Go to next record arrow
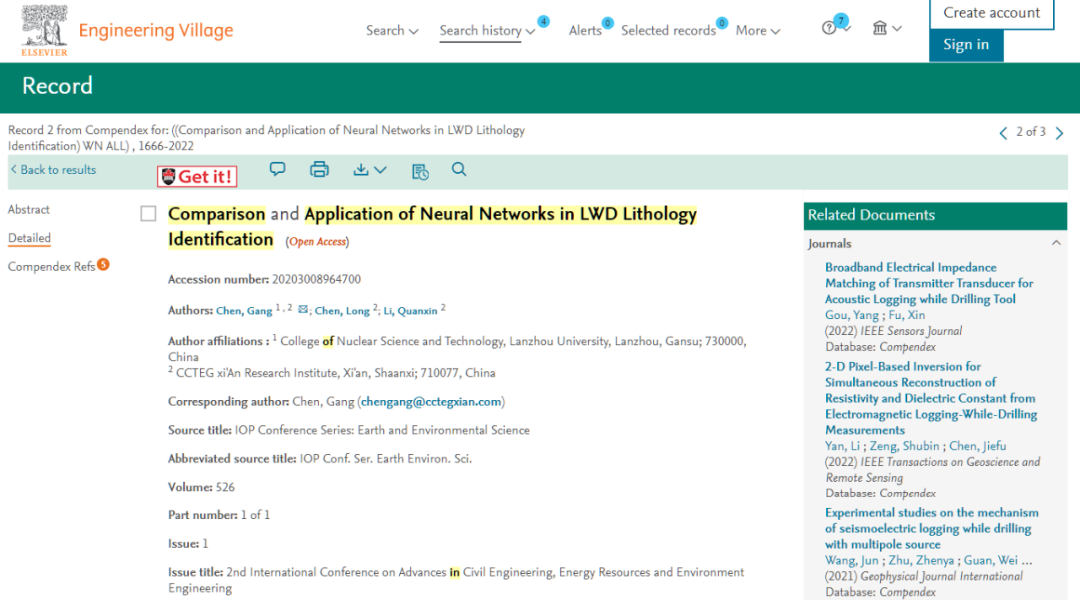This screenshot has width=1080, height=600. [x=1059, y=133]
